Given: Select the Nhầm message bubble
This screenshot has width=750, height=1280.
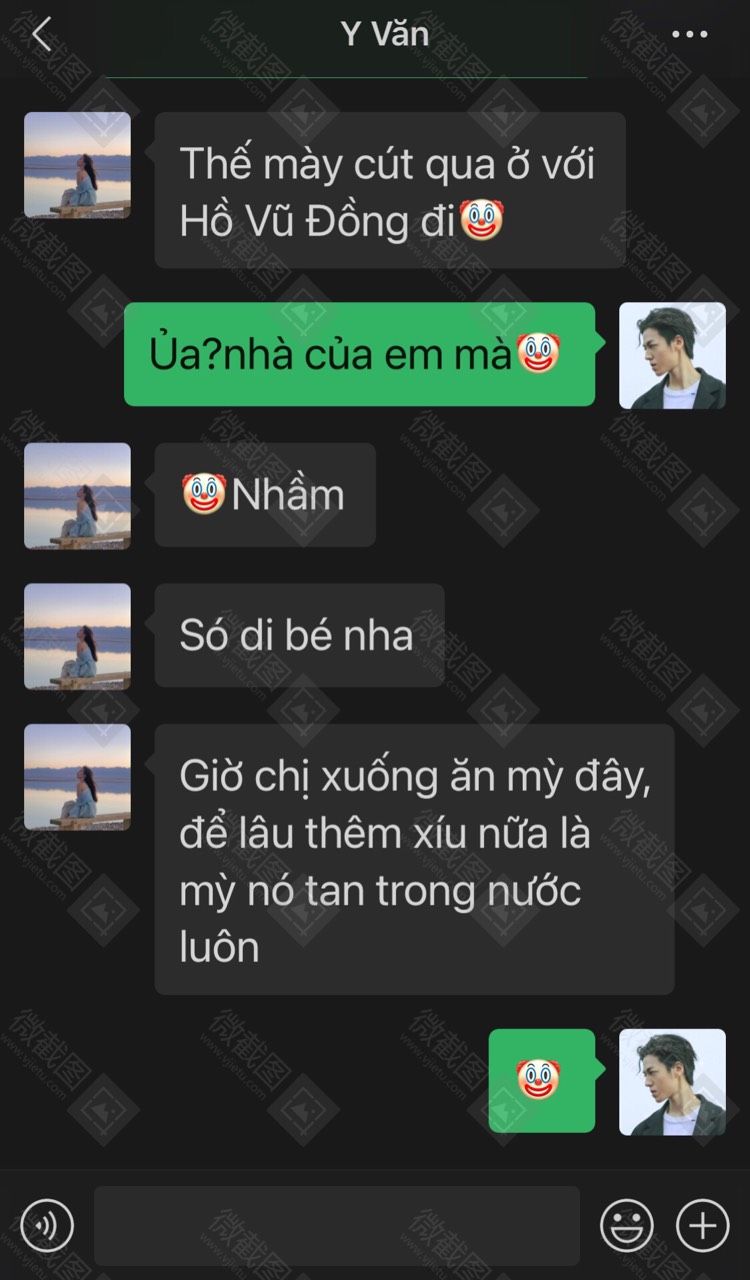Looking at the screenshot, I should pyautogui.click(x=265, y=495).
